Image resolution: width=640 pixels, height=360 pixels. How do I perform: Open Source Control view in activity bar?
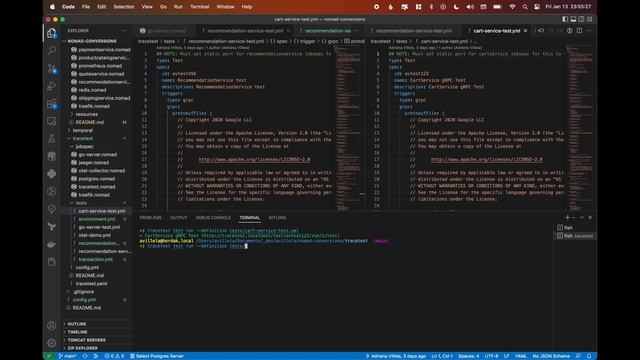[x=52, y=68]
